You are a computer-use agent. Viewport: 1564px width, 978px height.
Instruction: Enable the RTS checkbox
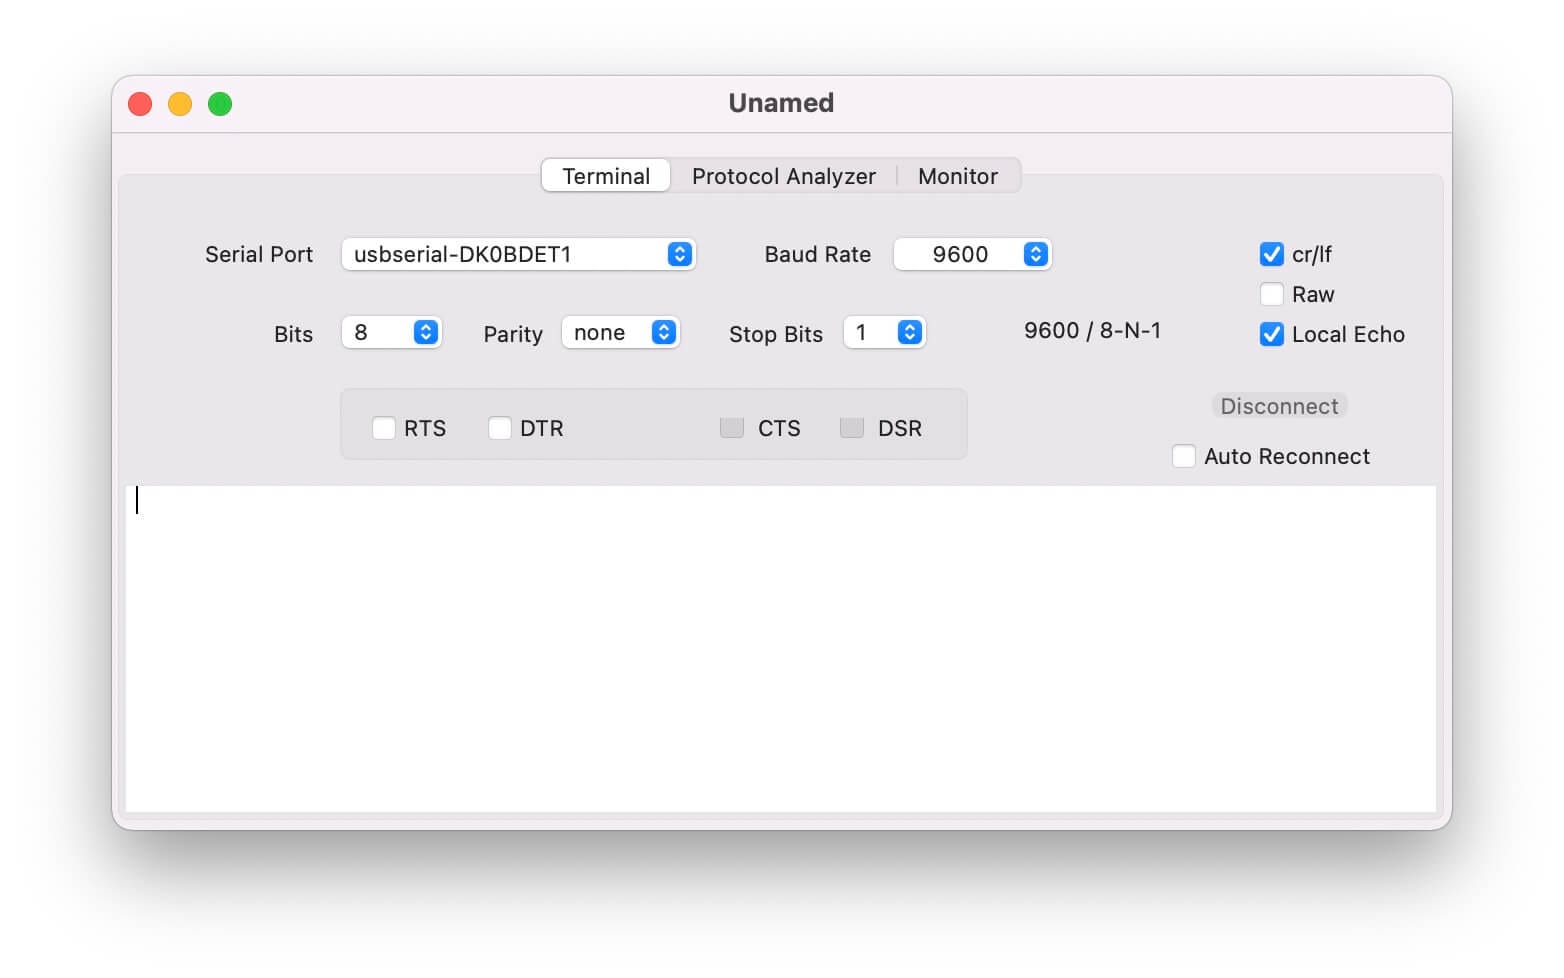[x=383, y=427]
